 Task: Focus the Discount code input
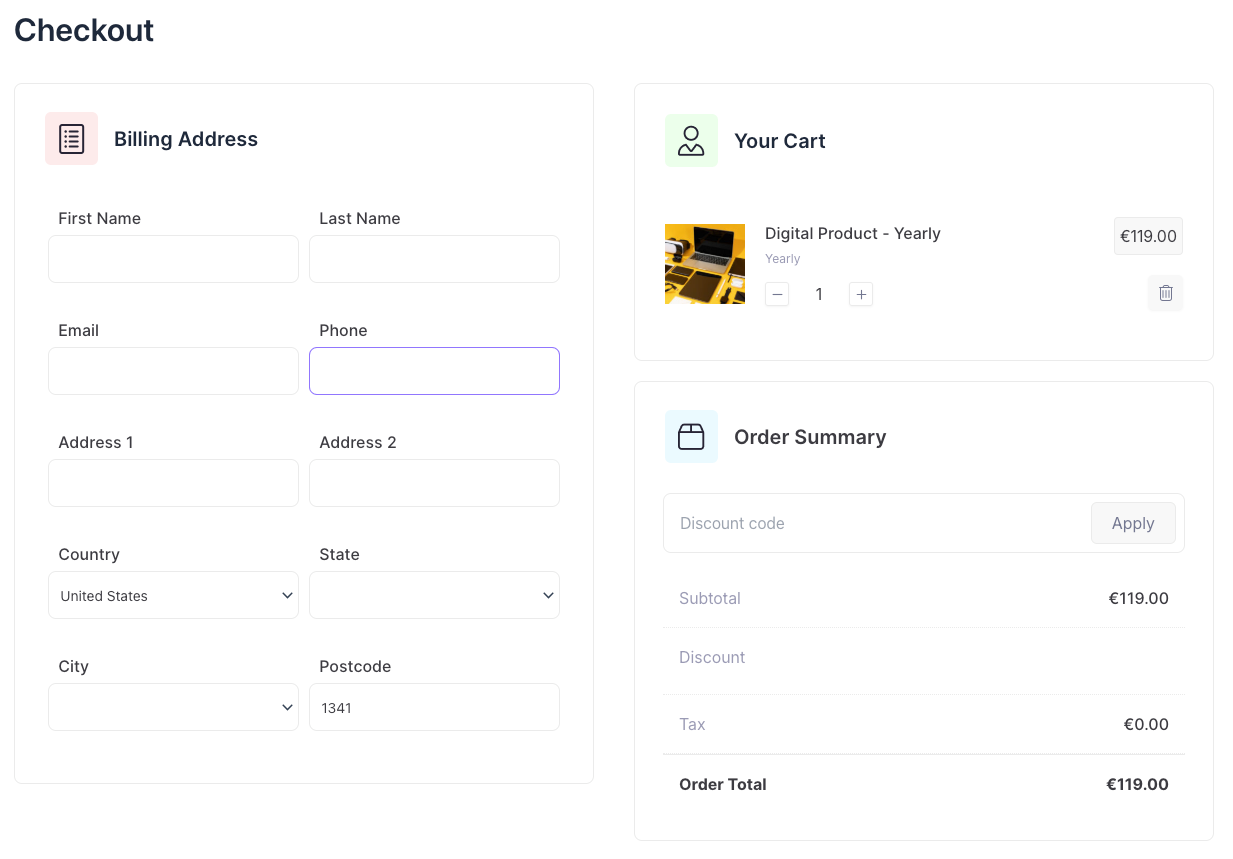tap(876, 524)
